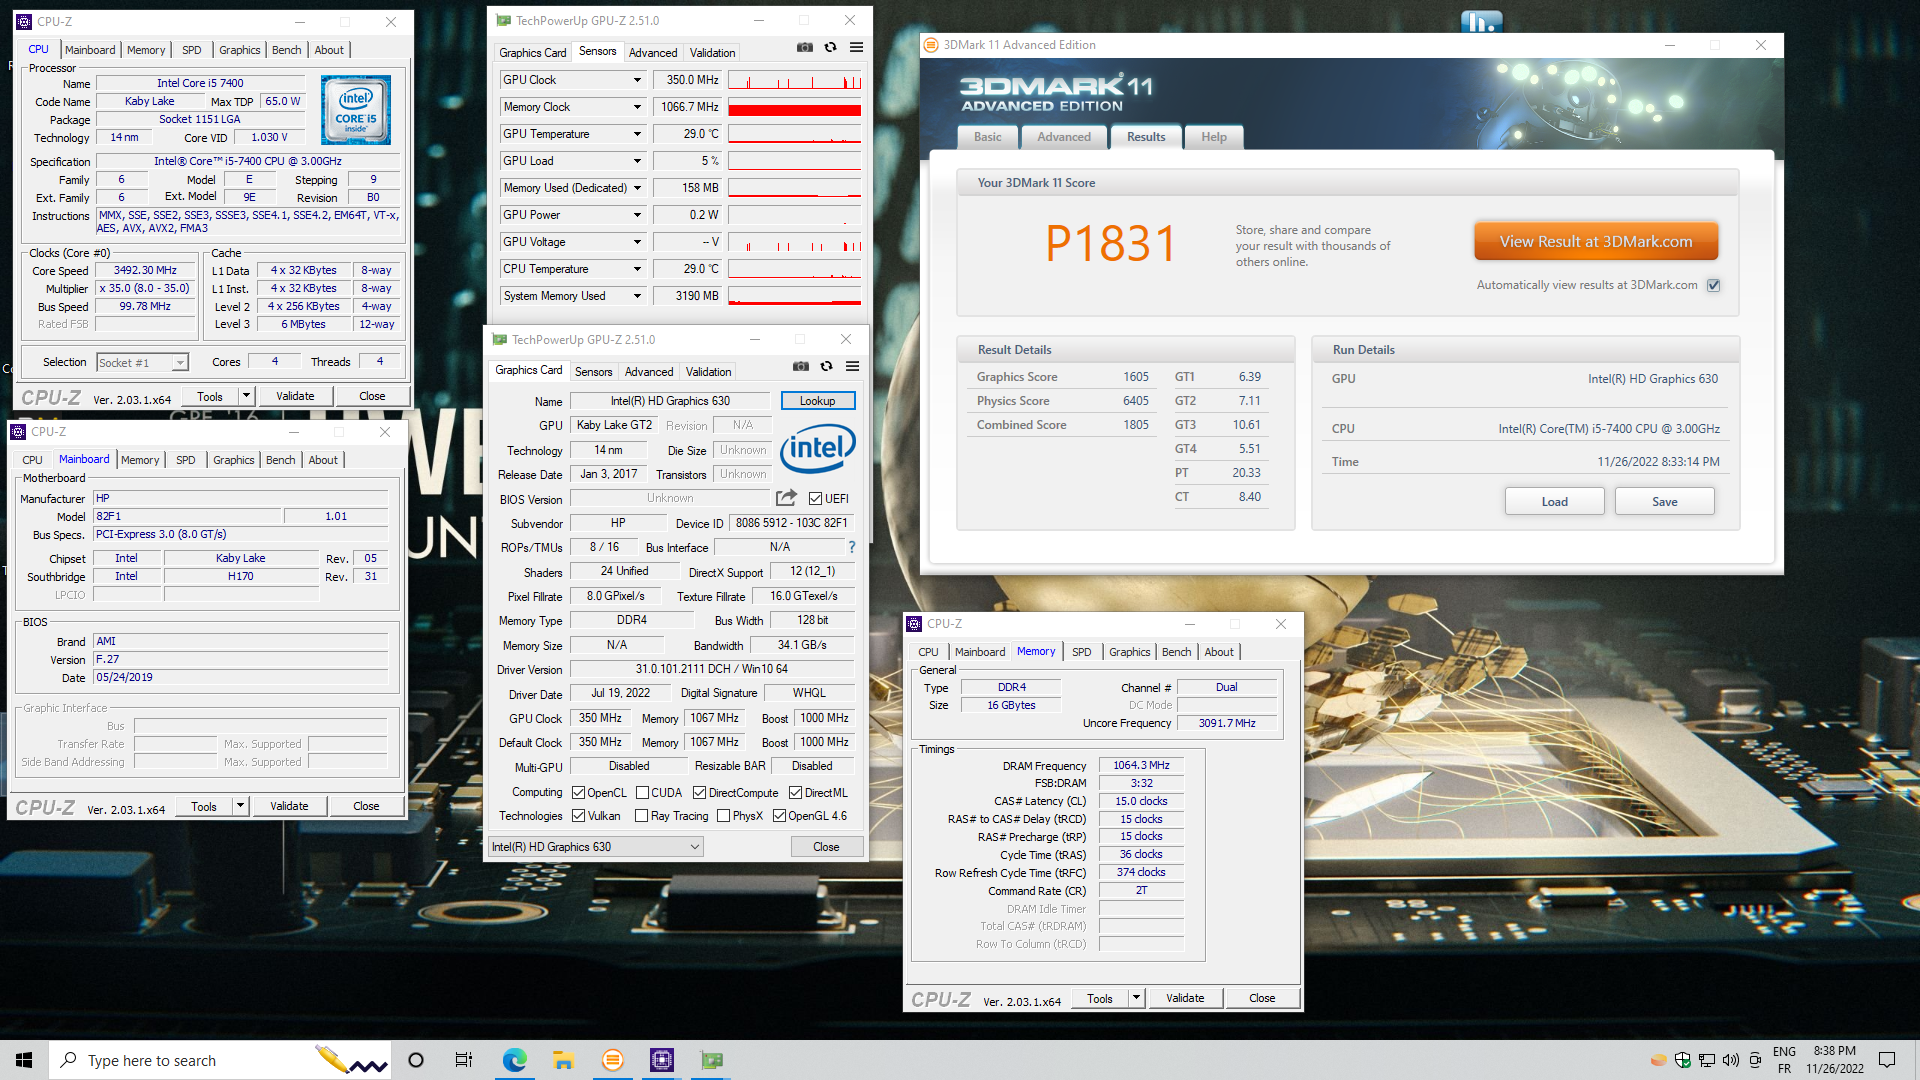The width and height of the screenshot is (1920, 1080).
Task: Toggle DirectCompute checkbox
Action: pyautogui.click(x=699, y=793)
